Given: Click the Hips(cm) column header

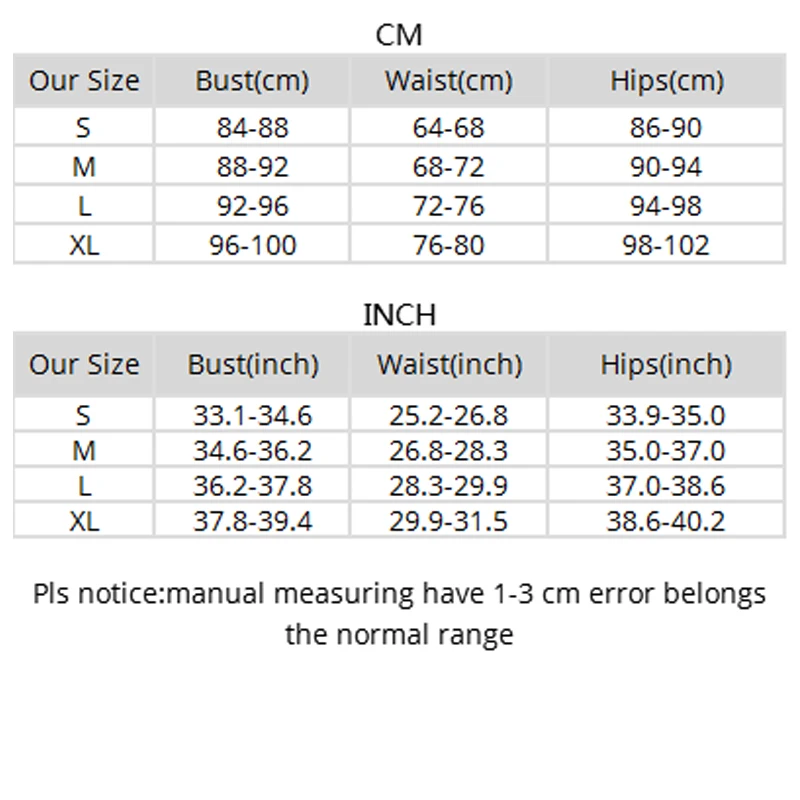Looking at the screenshot, I should click(x=666, y=81).
